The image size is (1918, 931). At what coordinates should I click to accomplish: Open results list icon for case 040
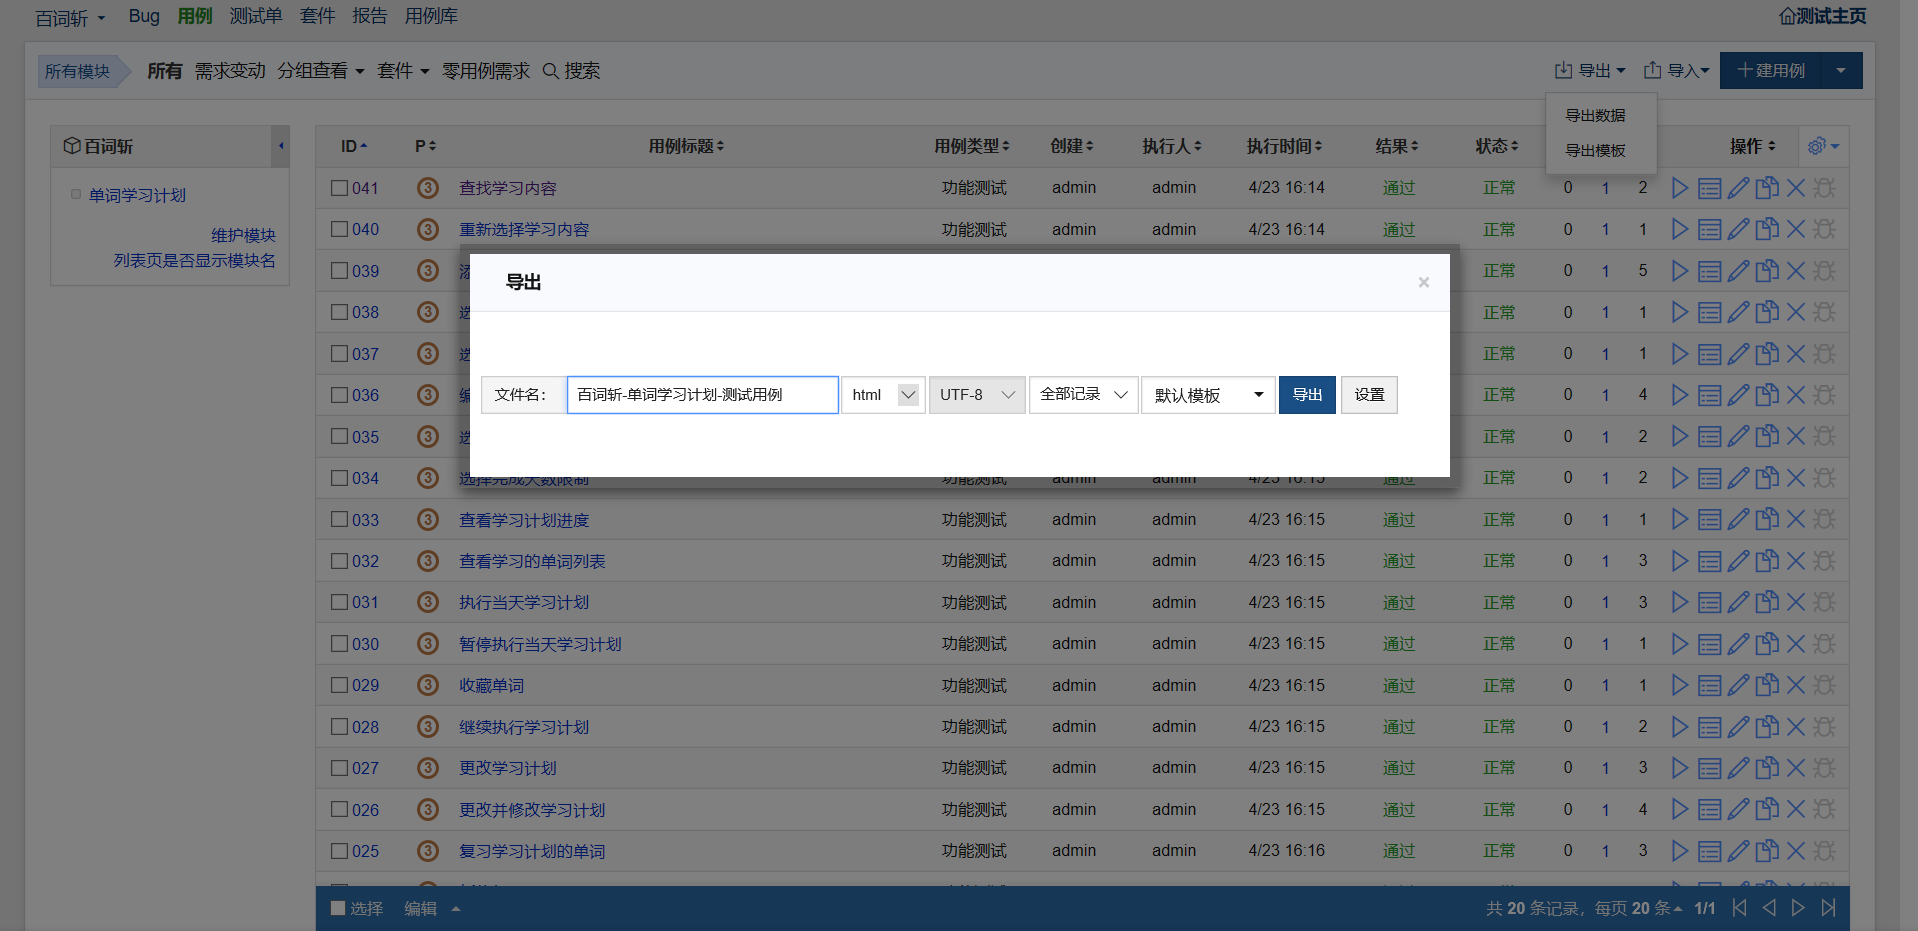coord(1709,230)
